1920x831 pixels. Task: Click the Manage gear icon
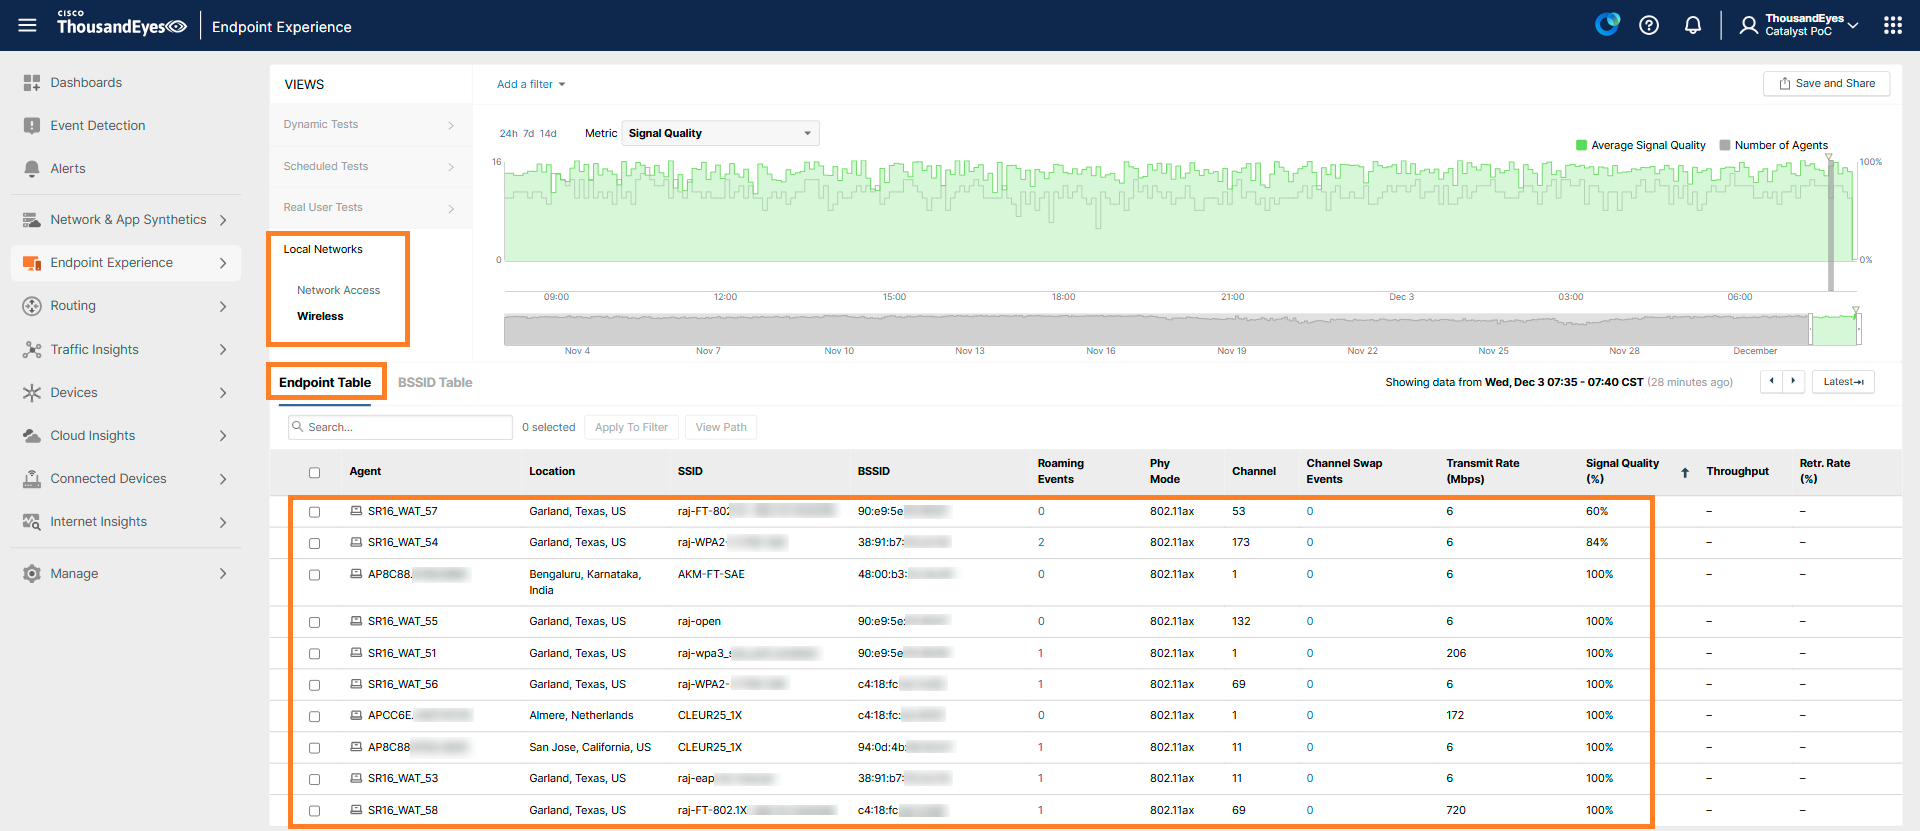click(32, 574)
